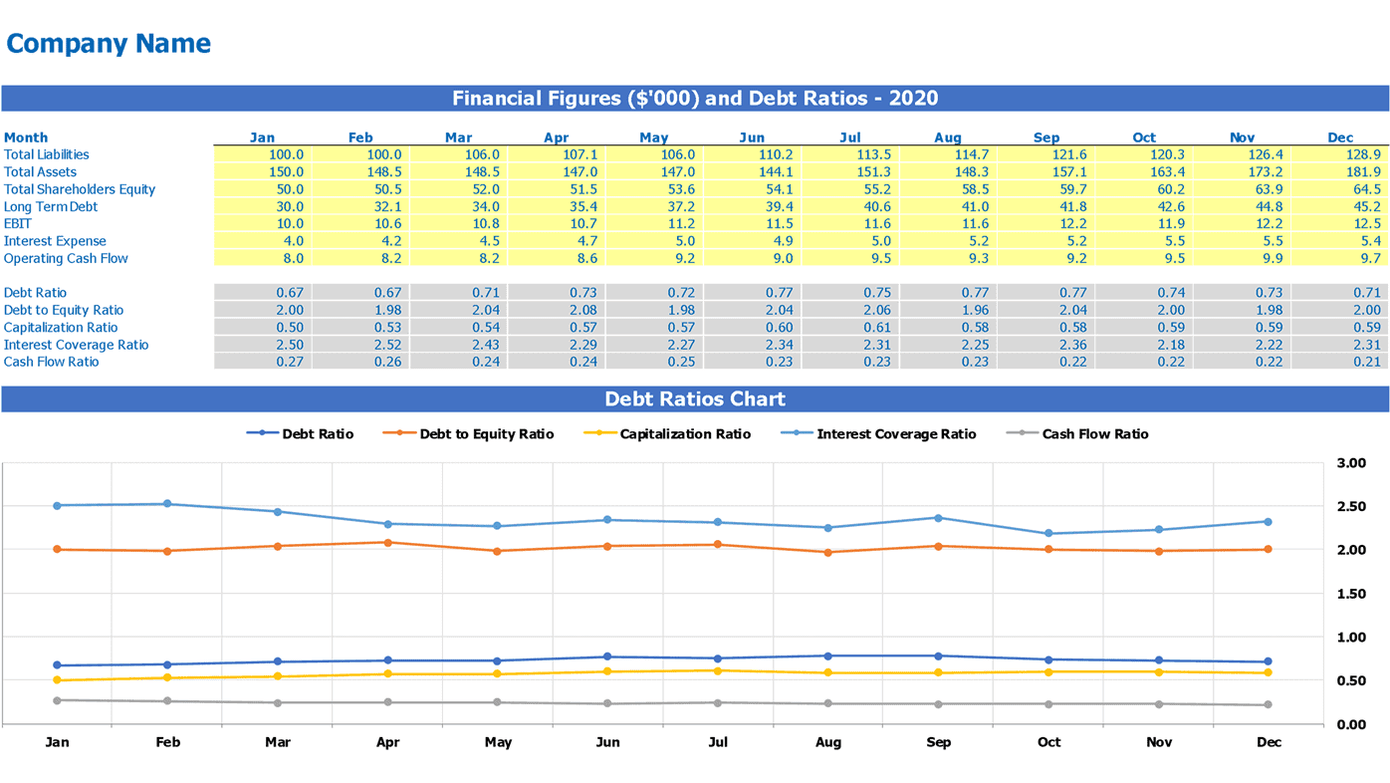Click the Debt to Equity Ratio row label
The image size is (1390, 783).
[64, 310]
